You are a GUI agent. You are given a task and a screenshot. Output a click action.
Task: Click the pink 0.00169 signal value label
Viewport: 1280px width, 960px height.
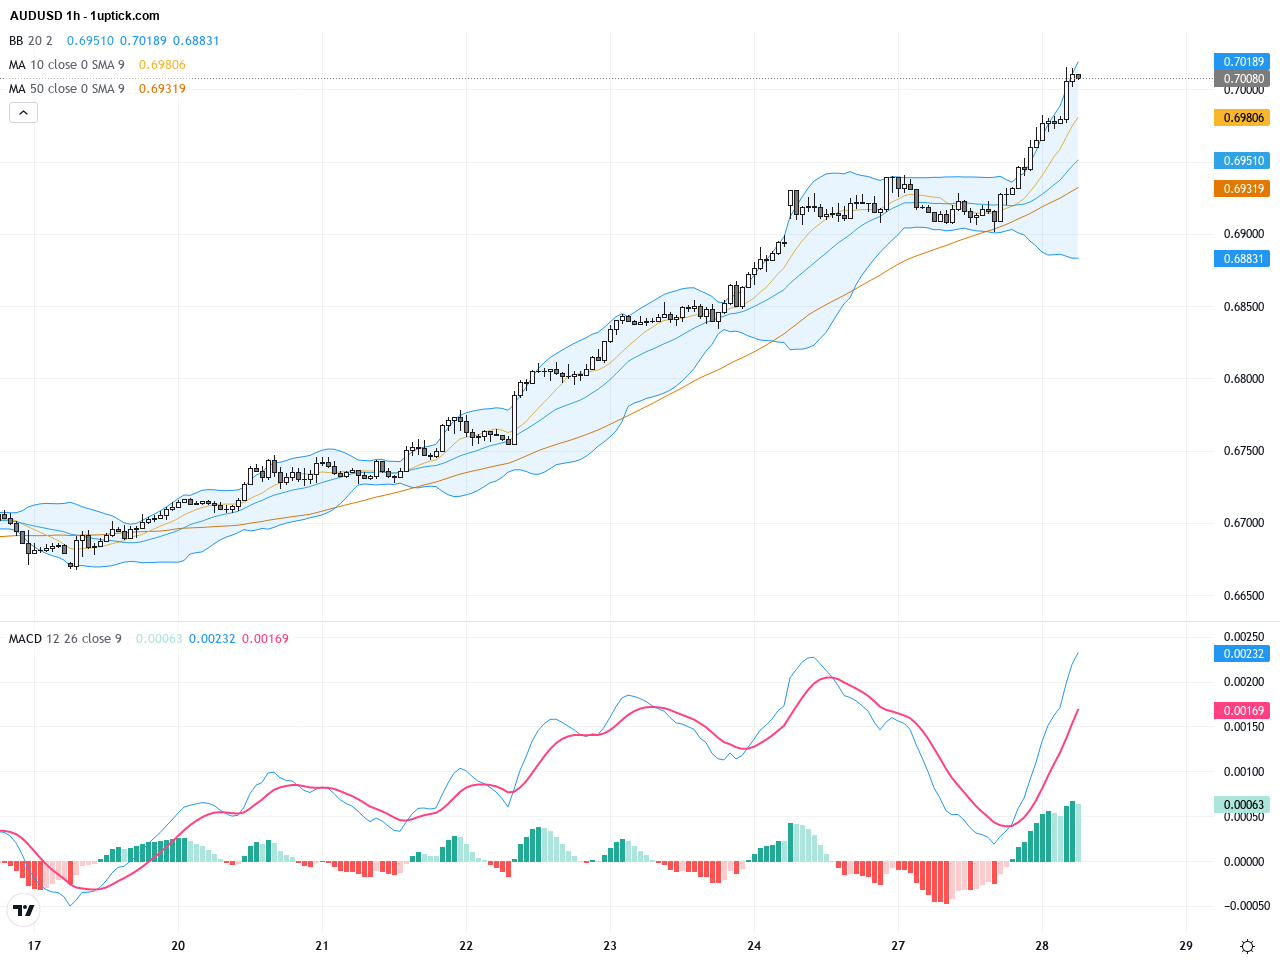[1242, 711]
